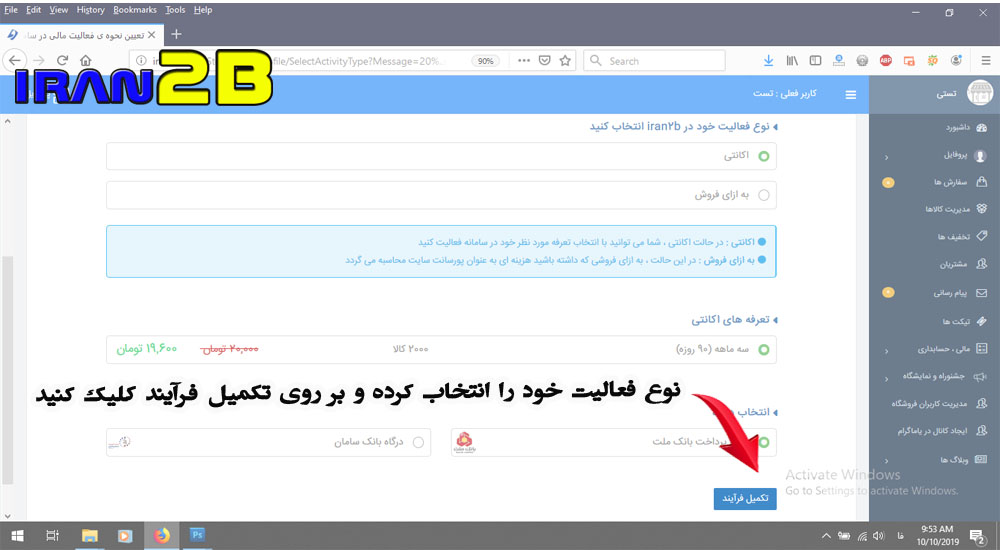The width and height of the screenshot is (1000, 550).
Task: Choose پرداخت بانک ملت payment radio
Action: click(x=763, y=442)
